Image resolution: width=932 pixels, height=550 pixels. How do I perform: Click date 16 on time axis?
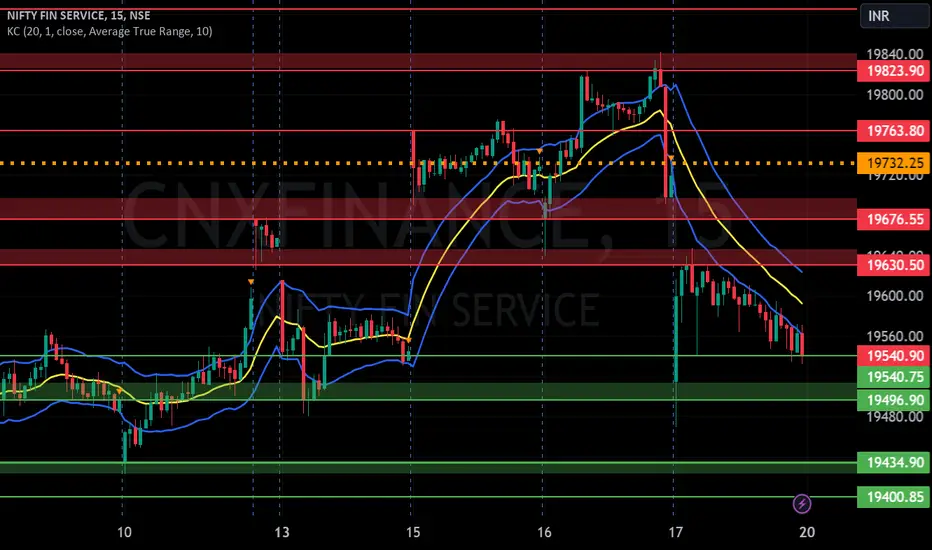(x=544, y=532)
